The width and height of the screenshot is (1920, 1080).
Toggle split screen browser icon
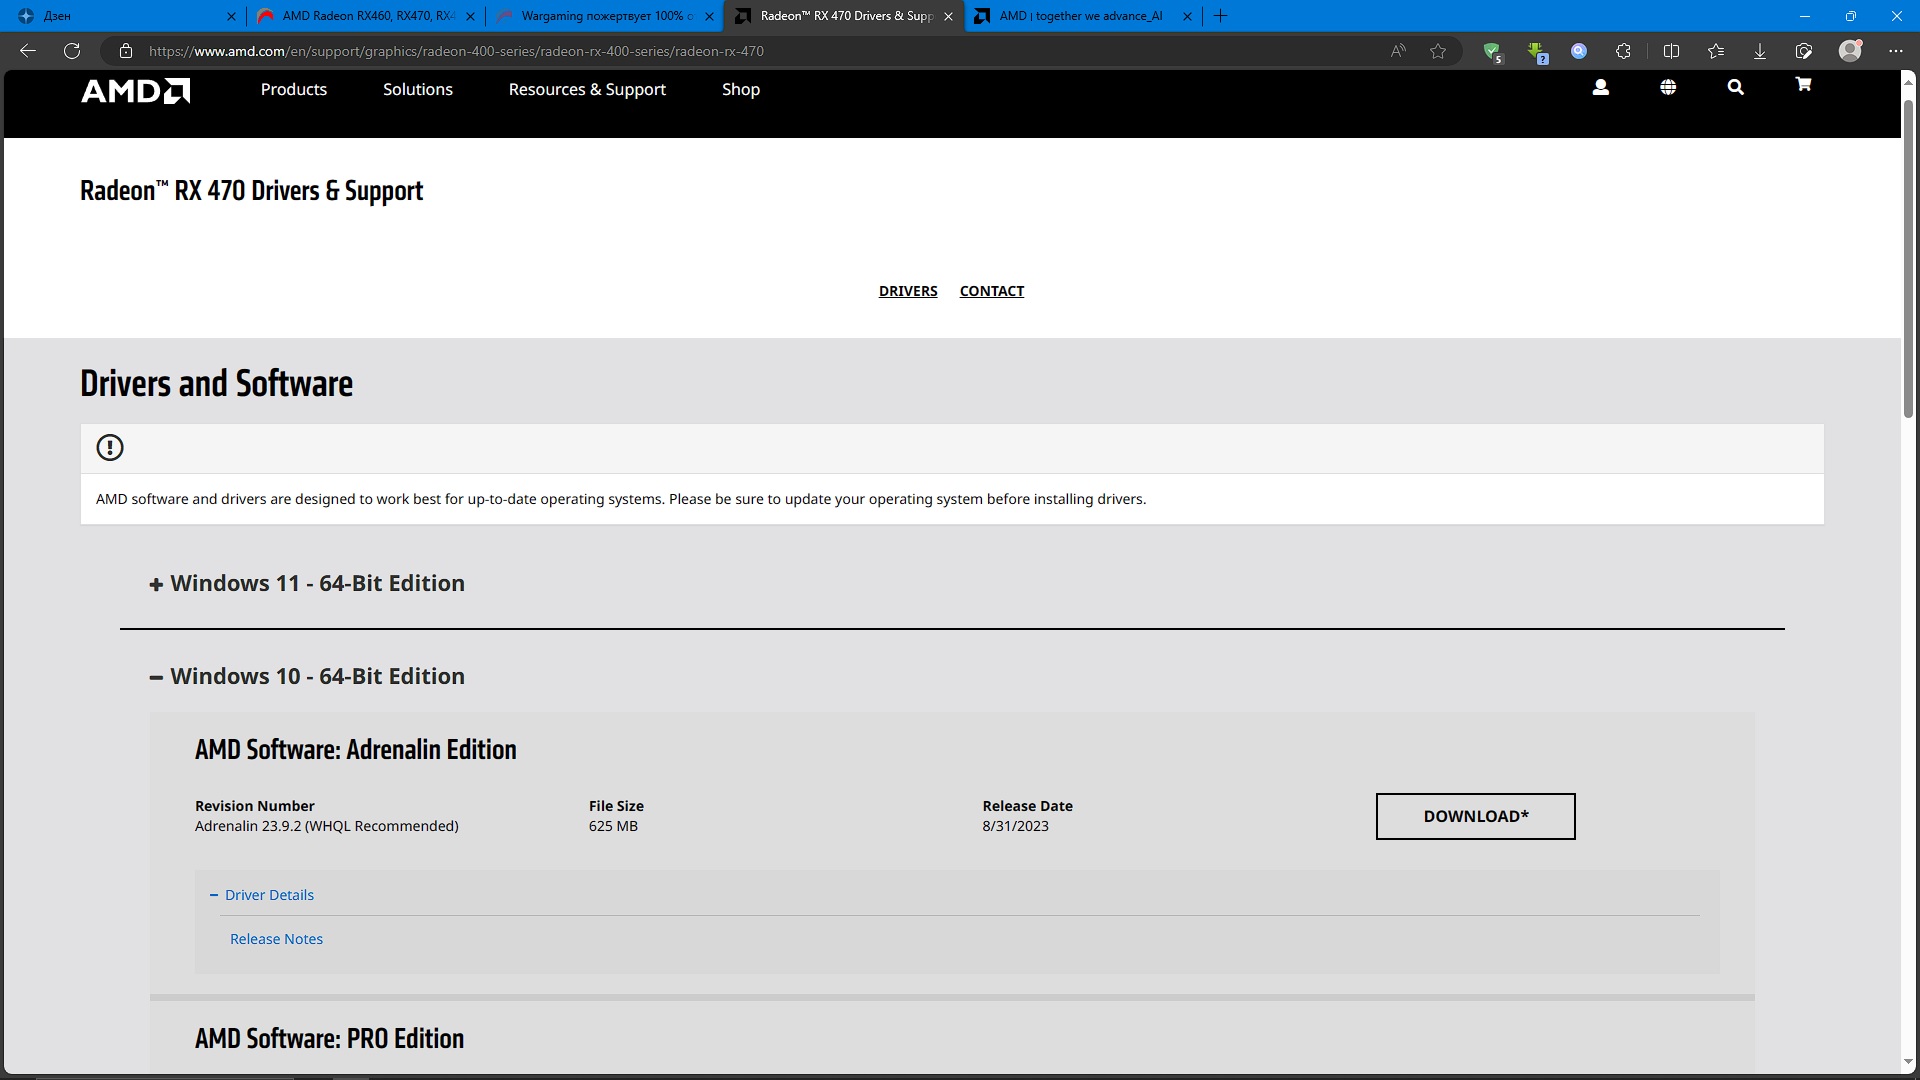(1671, 51)
